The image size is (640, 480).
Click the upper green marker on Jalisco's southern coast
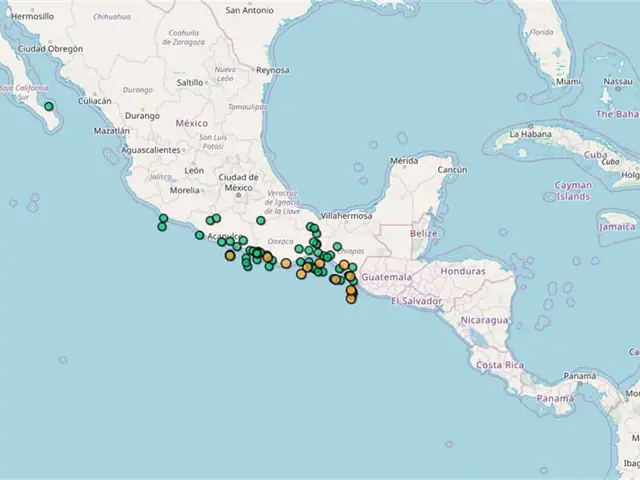[x=163, y=217]
